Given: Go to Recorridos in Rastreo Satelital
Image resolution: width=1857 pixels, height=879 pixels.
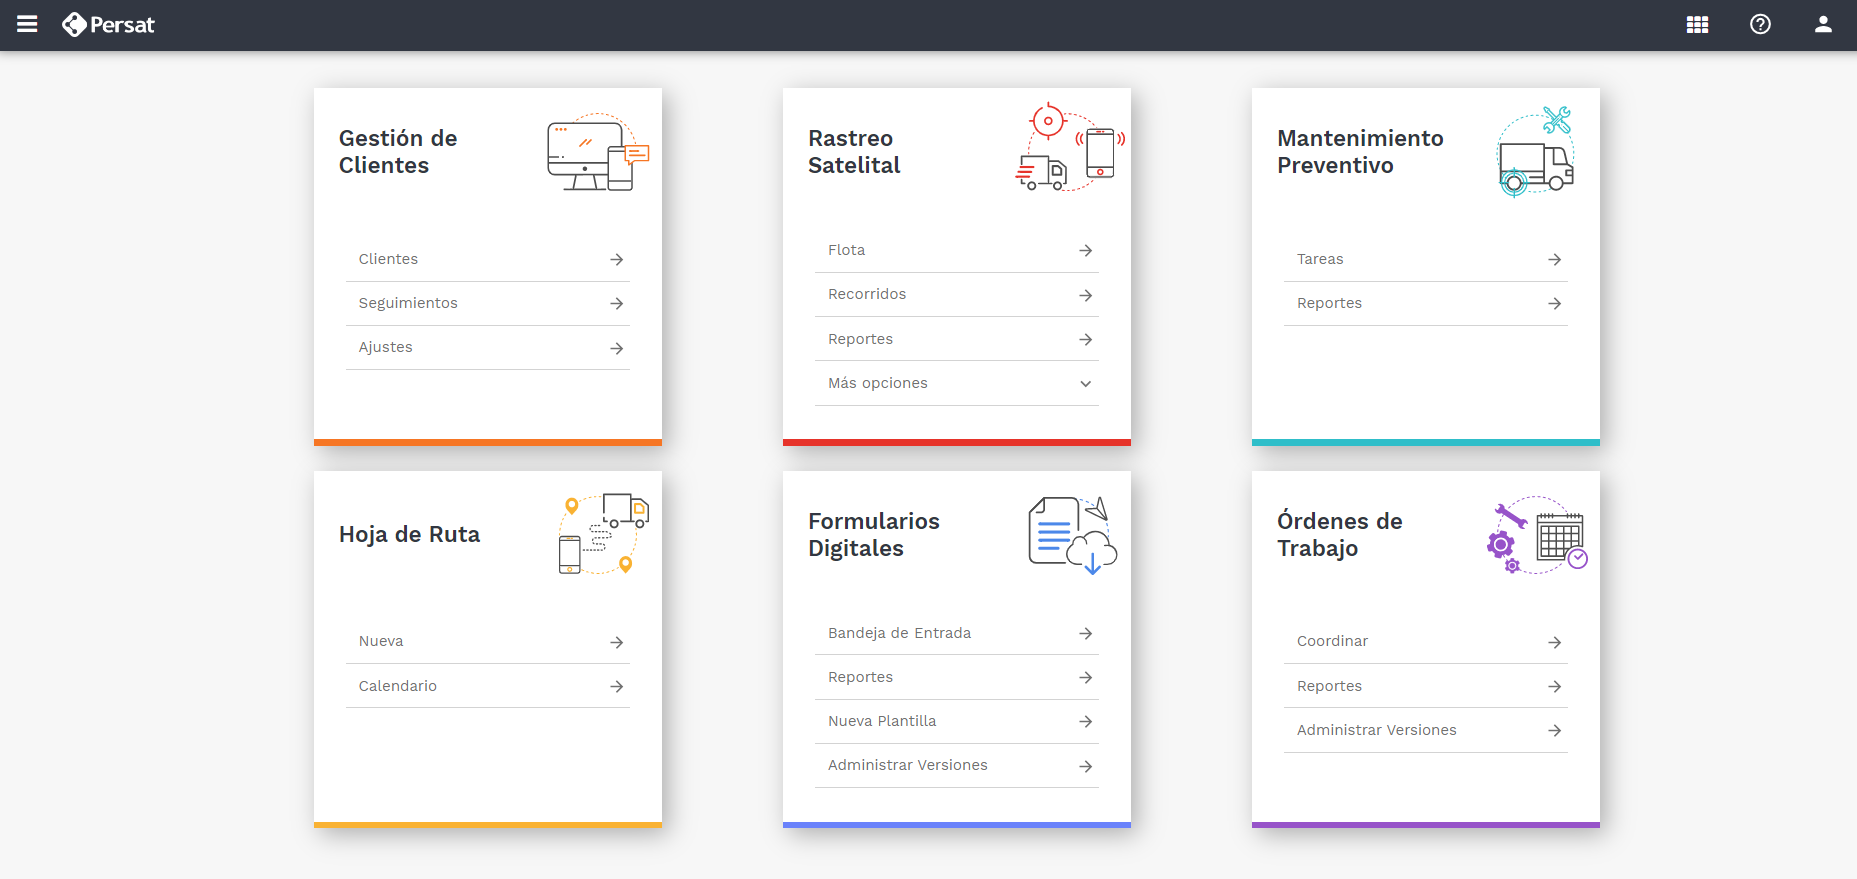Looking at the screenshot, I should point(957,294).
